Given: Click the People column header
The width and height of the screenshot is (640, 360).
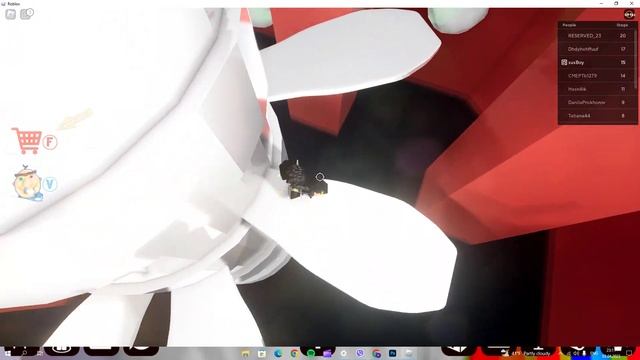Looking at the screenshot, I should coord(569,25).
